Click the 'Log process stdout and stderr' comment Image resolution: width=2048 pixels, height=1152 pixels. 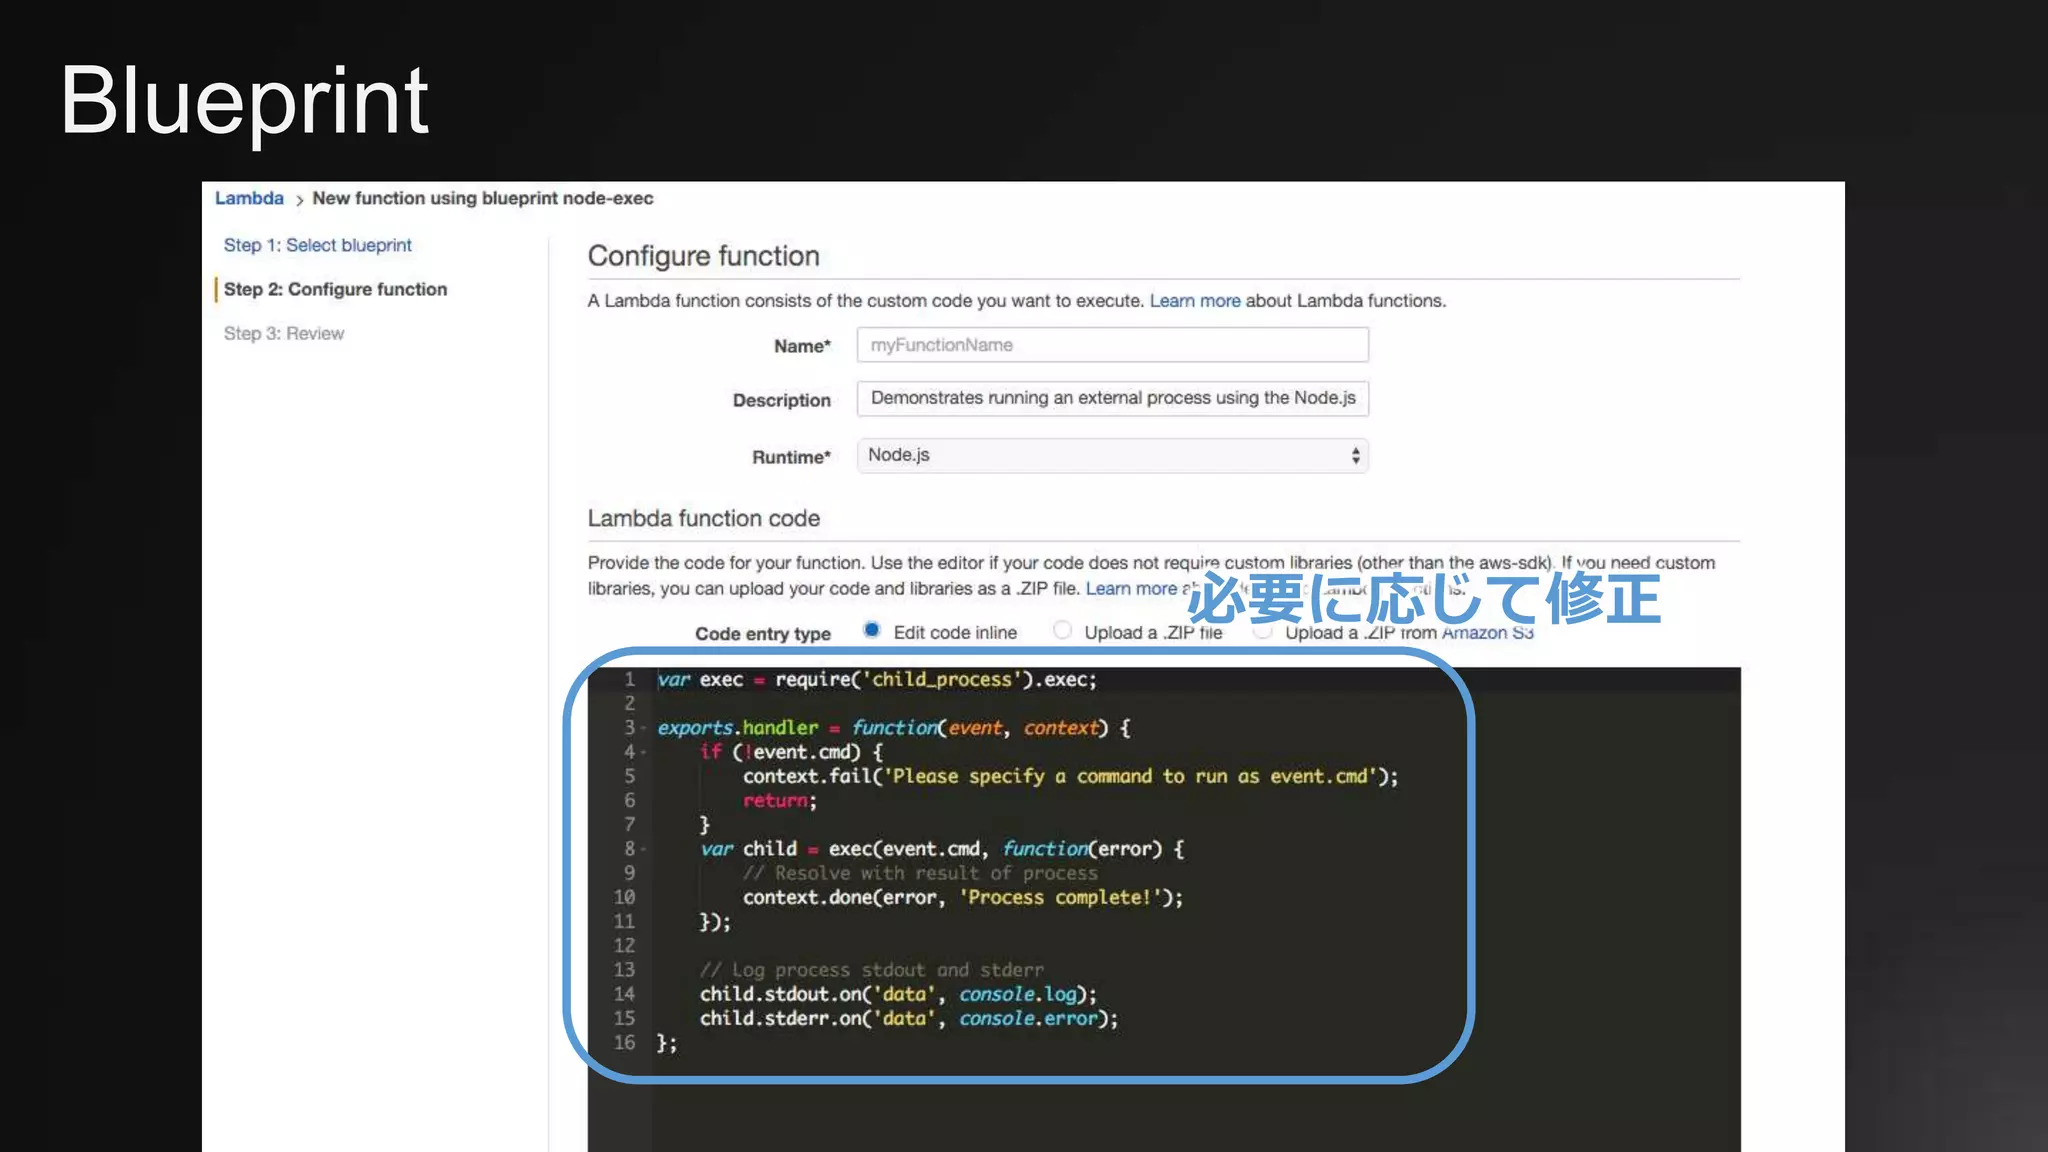click(871, 970)
